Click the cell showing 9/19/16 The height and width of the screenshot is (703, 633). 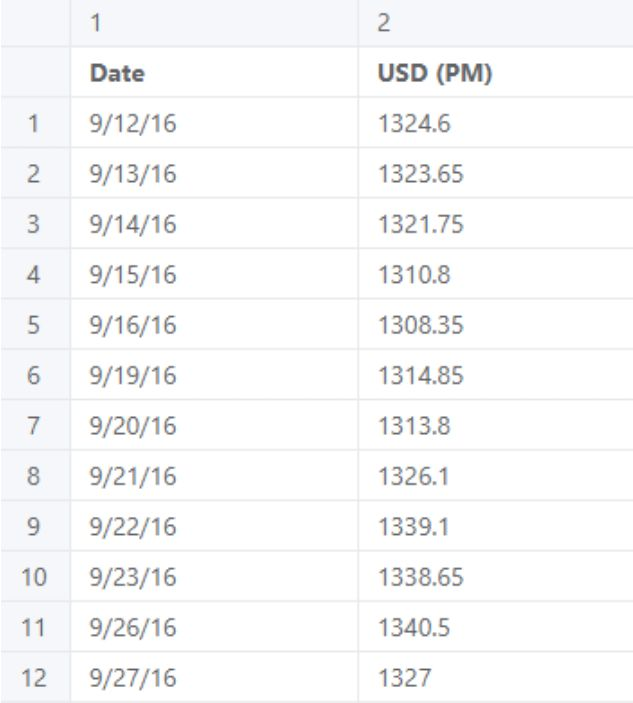214,375
